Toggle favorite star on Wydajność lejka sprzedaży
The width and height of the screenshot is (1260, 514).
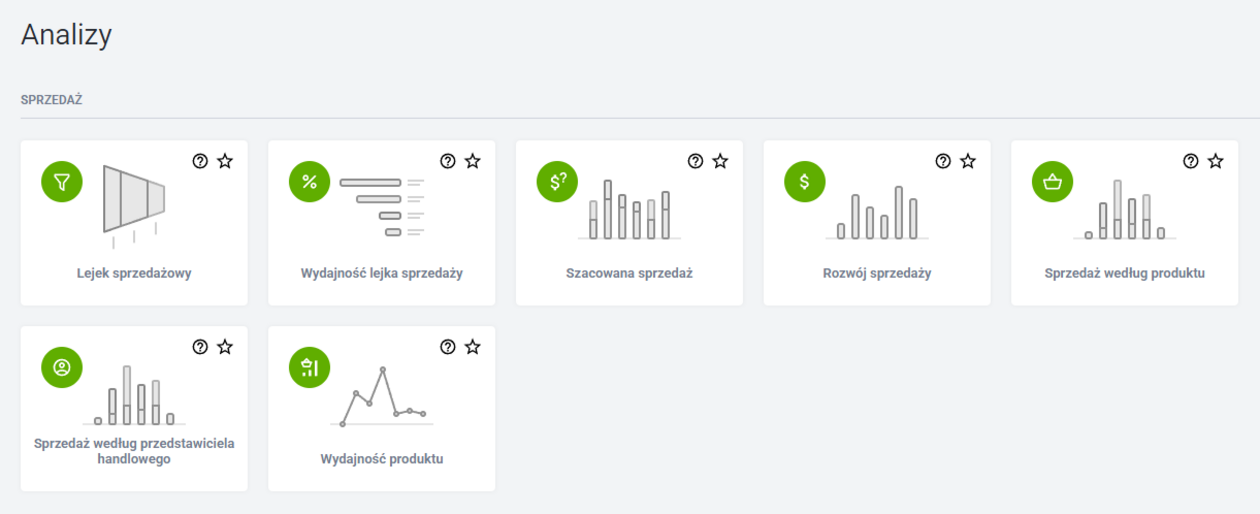pyautogui.click(x=473, y=161)
